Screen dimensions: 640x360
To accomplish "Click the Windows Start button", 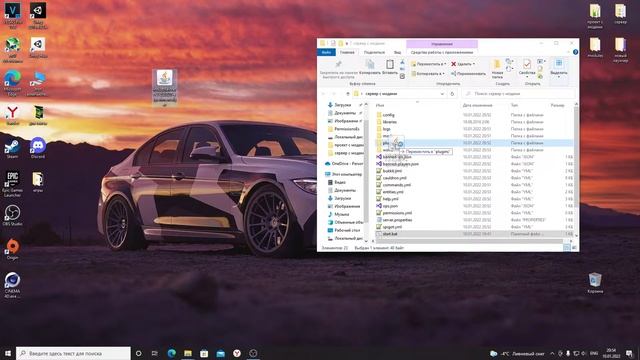I will [7, 353].
